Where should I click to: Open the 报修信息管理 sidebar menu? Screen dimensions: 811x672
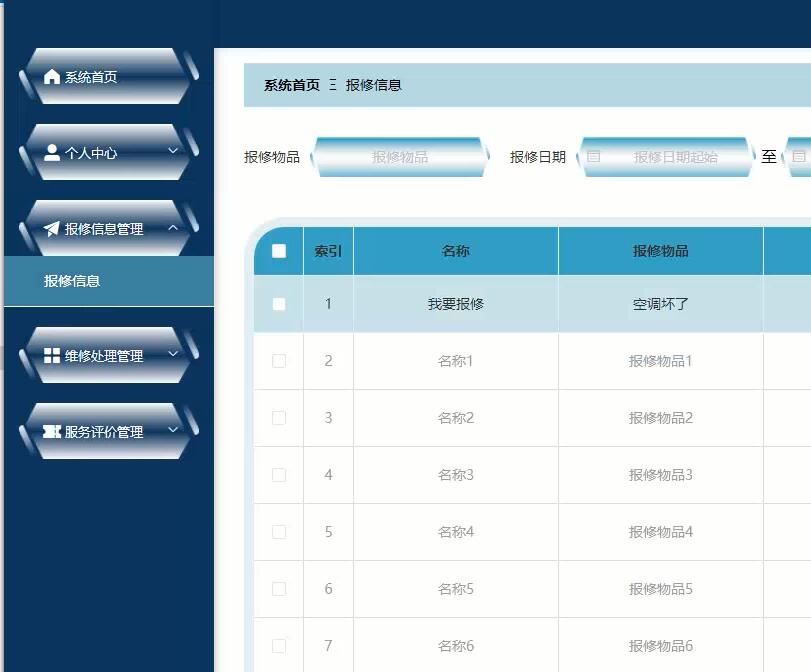pyautogui.click(x=109, y=229)
